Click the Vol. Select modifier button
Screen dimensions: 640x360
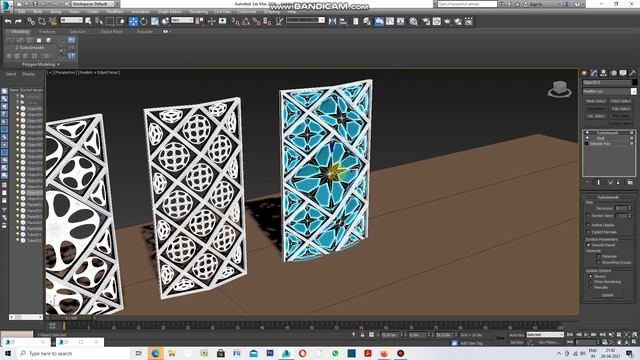[x=596, y=116]
